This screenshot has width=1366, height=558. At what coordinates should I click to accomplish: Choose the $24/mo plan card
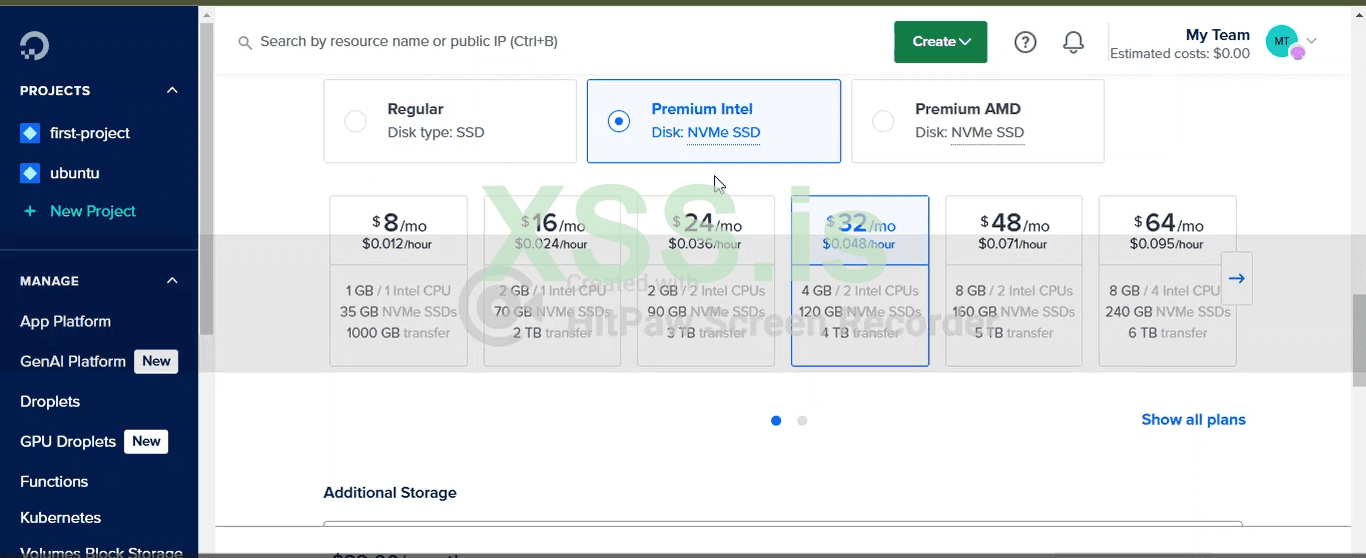(706, 281)
